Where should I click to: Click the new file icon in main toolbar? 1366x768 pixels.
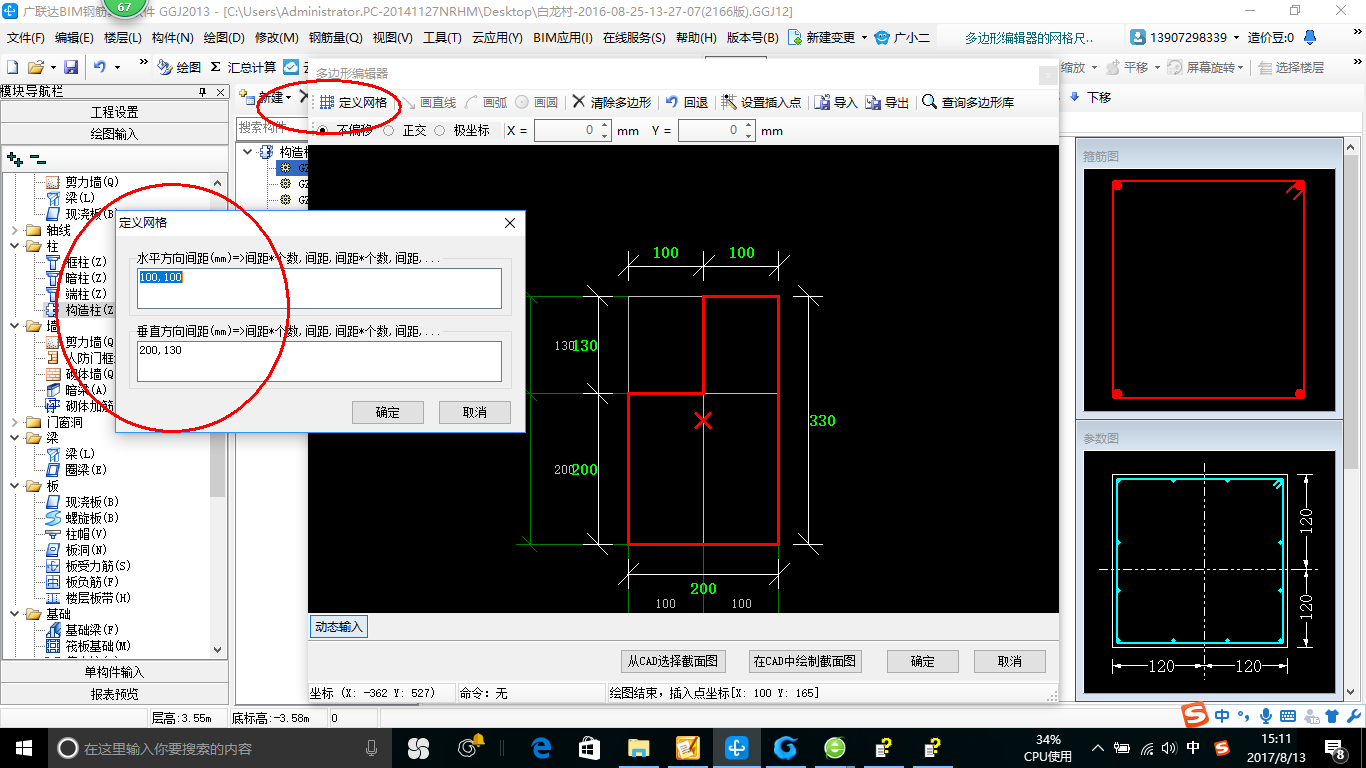point(12,67)
